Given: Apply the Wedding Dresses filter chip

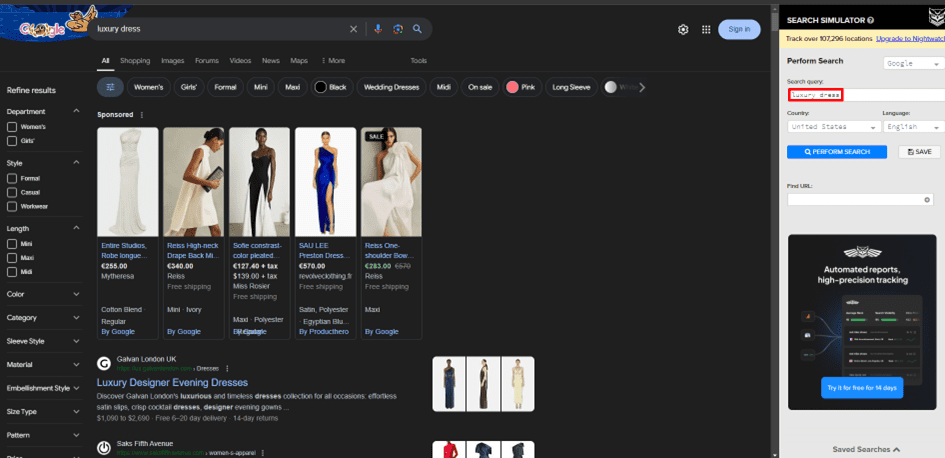Looking at the screenshot, I should (x=392, y=87).
